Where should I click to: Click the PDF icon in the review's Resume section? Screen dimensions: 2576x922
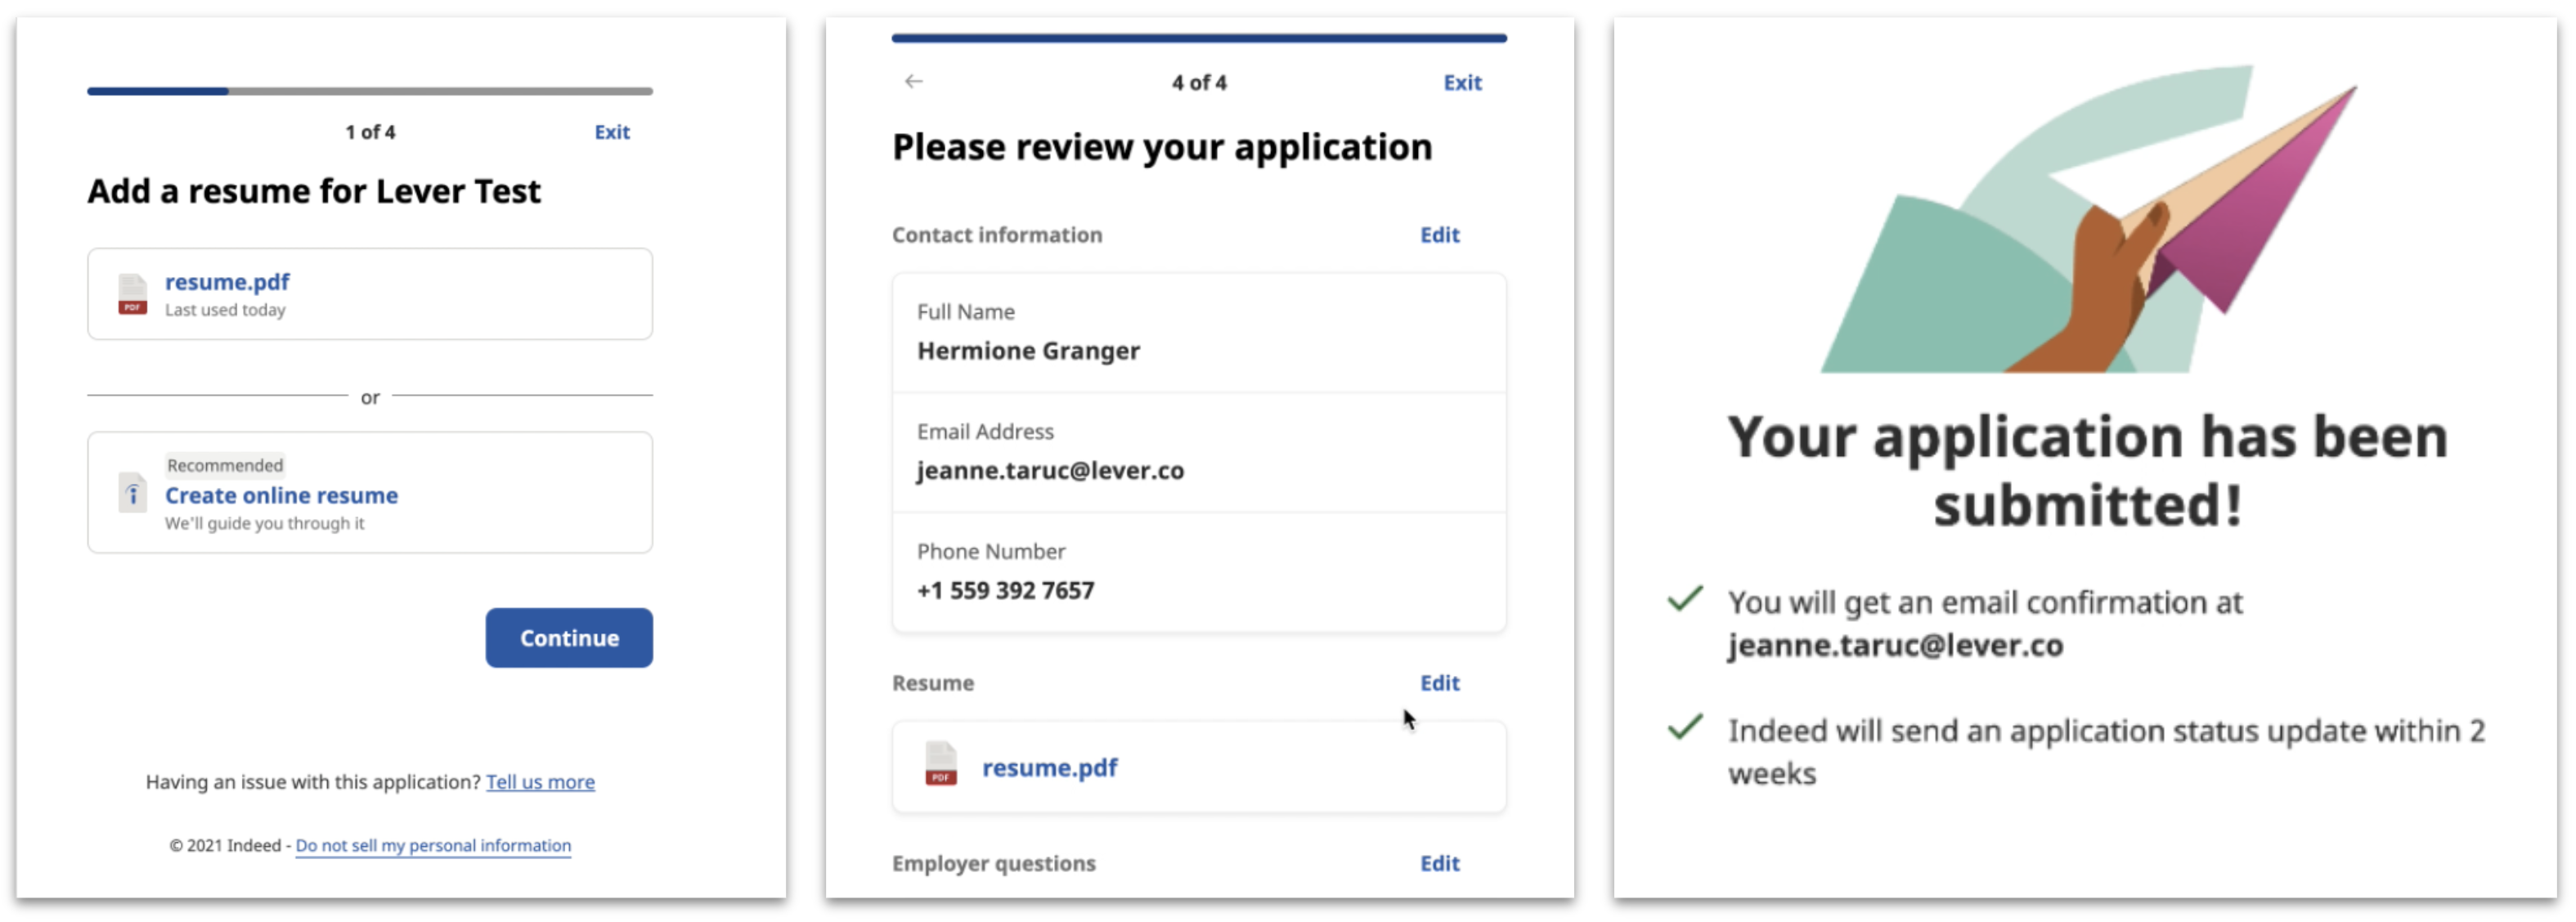point(940,765)
